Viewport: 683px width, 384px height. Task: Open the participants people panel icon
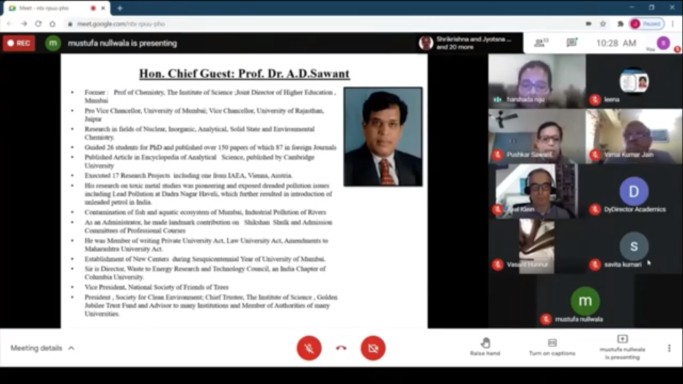[541, 43]
